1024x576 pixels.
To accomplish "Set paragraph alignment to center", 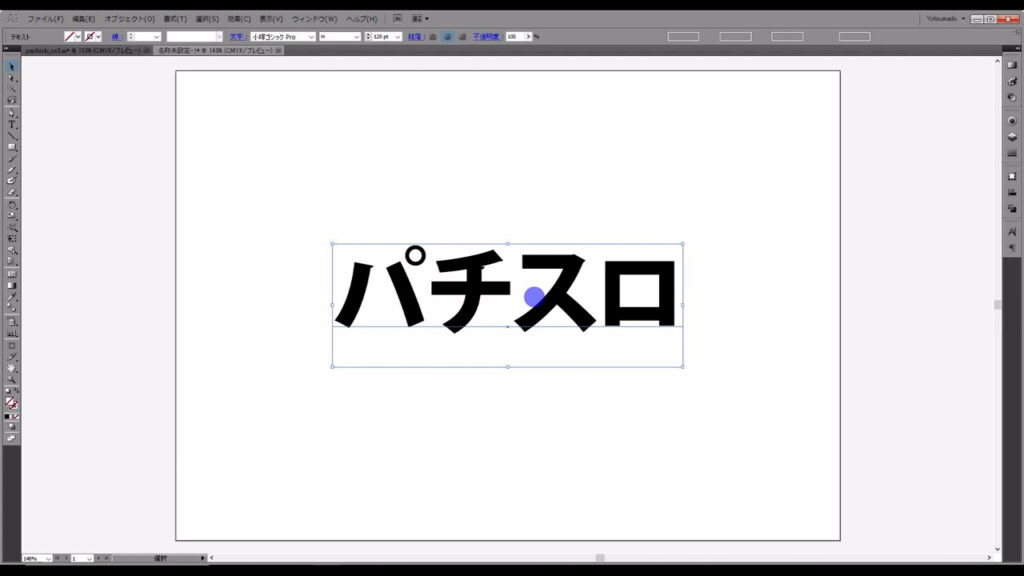I will pyautogui.click(x=448, y=36).
